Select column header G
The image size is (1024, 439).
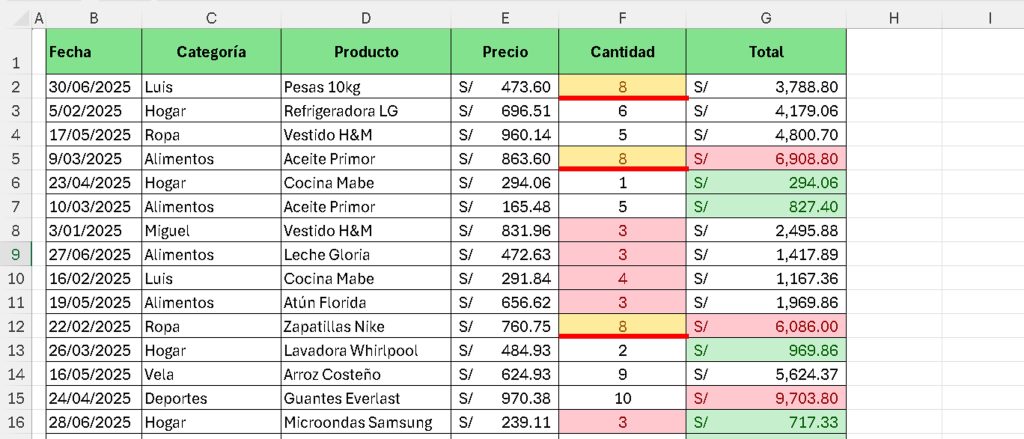766,19
